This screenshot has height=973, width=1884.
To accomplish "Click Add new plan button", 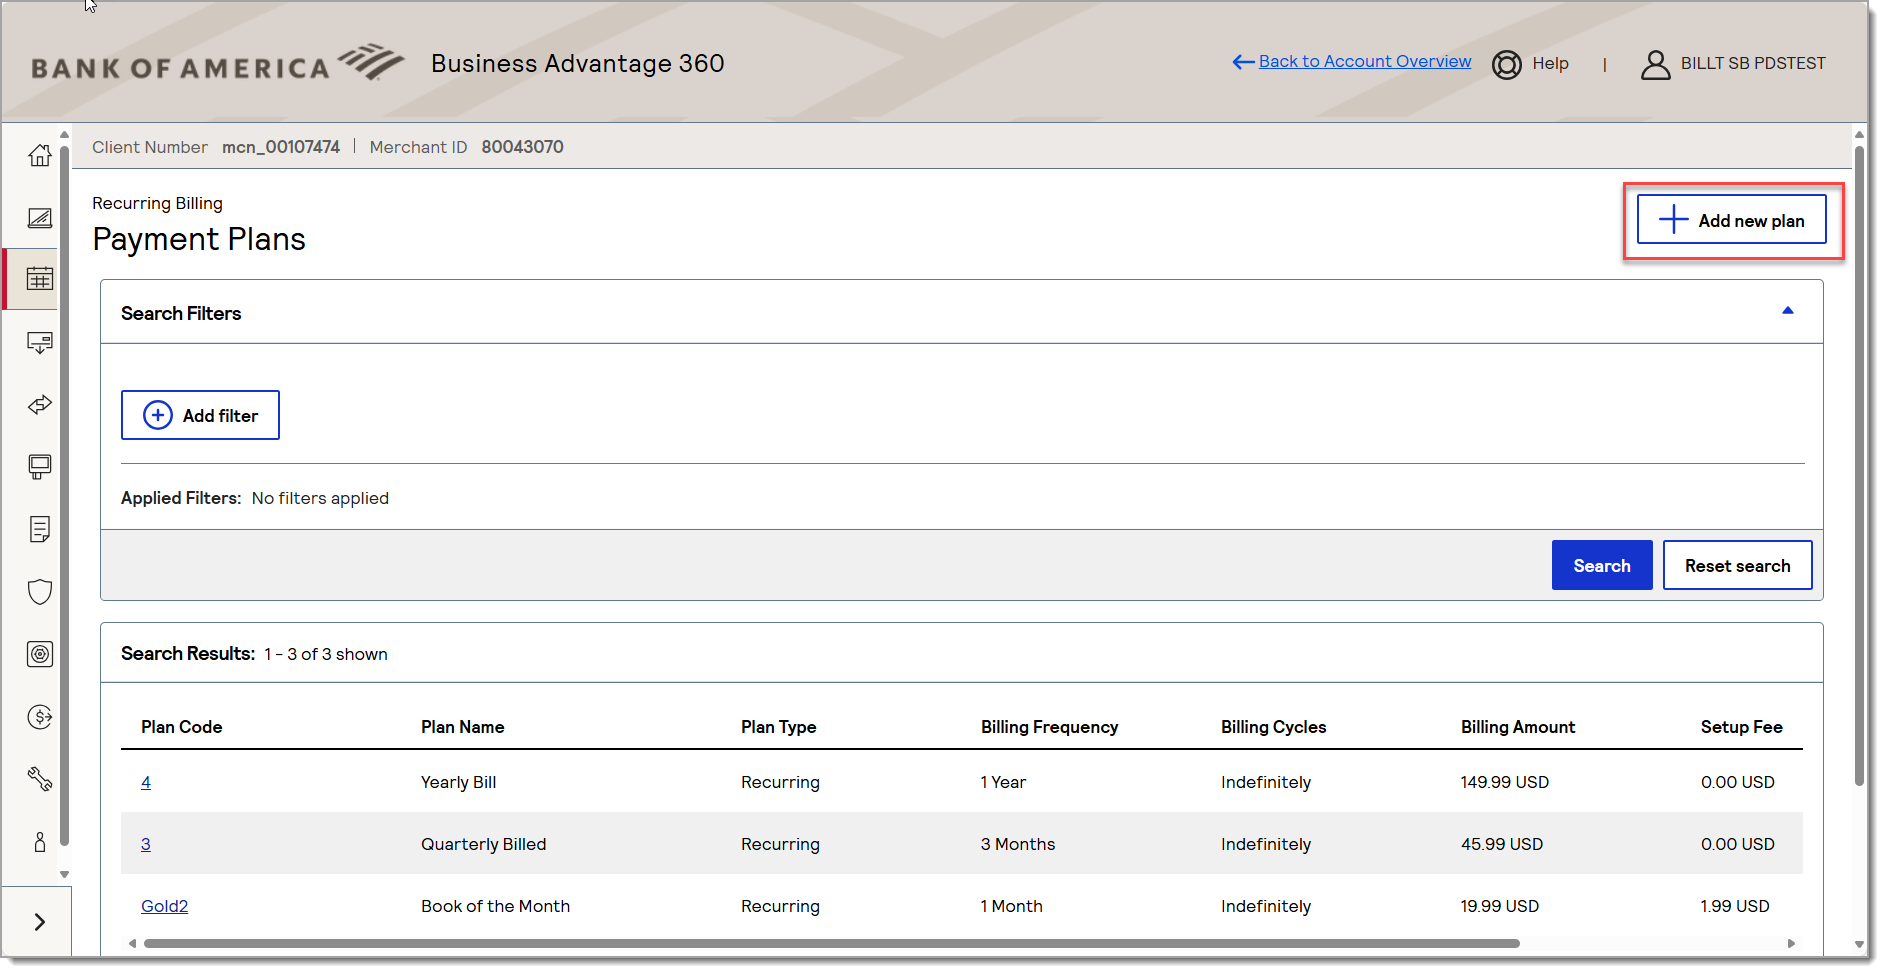I will (x=1732, y=220).
